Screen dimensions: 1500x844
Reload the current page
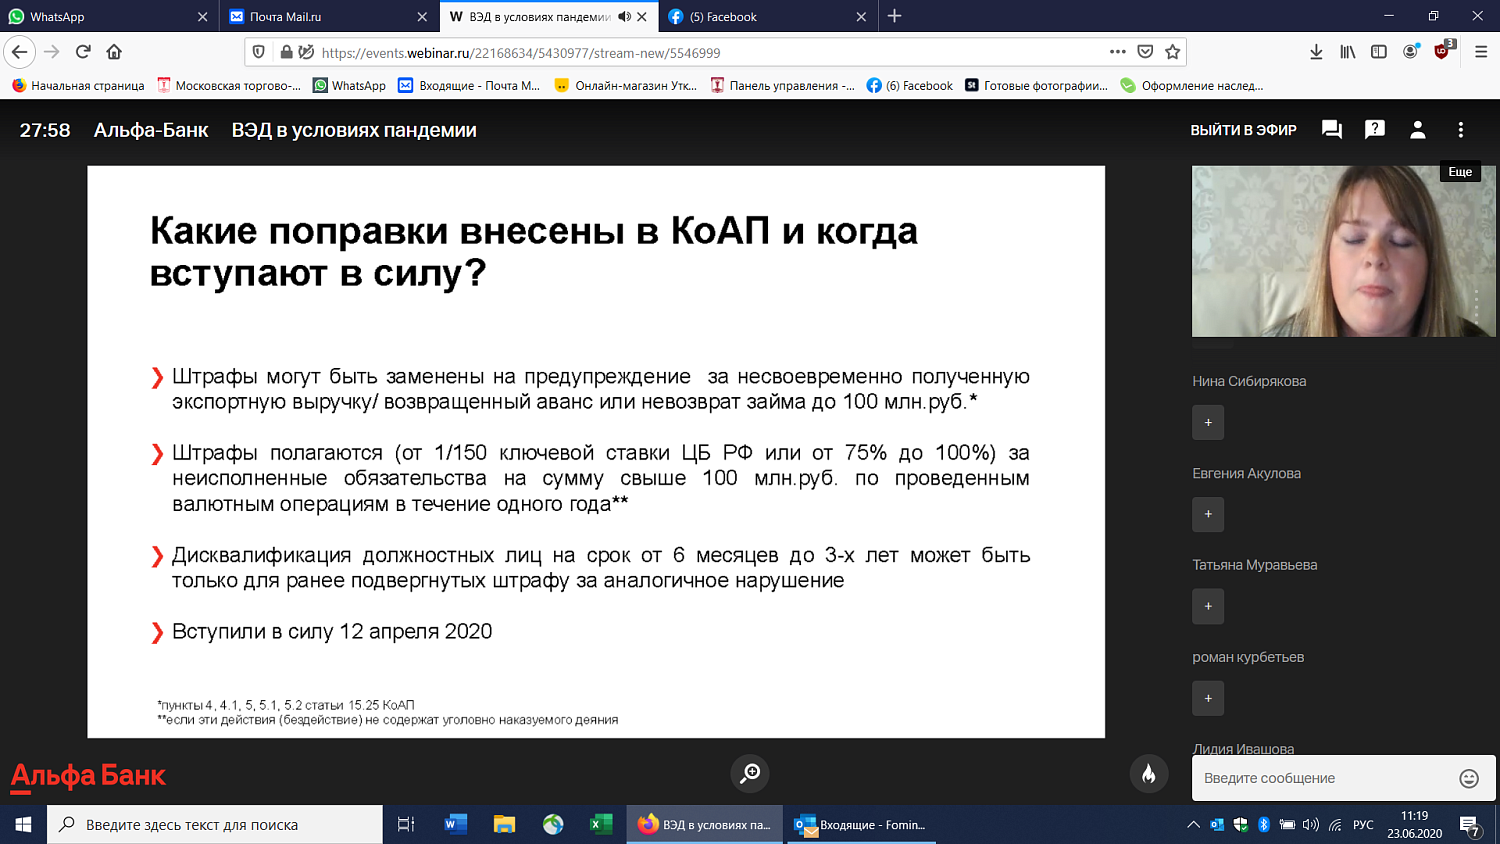83,52
